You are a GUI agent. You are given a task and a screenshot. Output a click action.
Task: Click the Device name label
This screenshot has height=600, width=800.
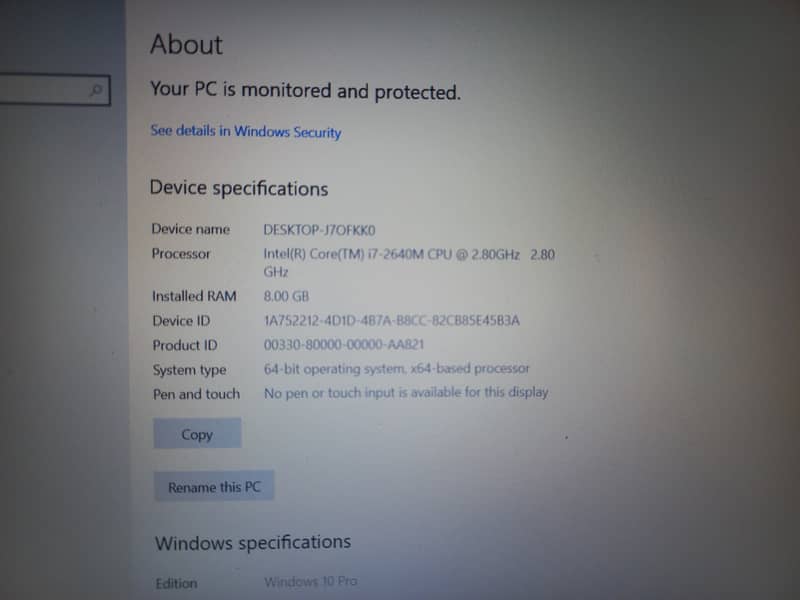190,229
